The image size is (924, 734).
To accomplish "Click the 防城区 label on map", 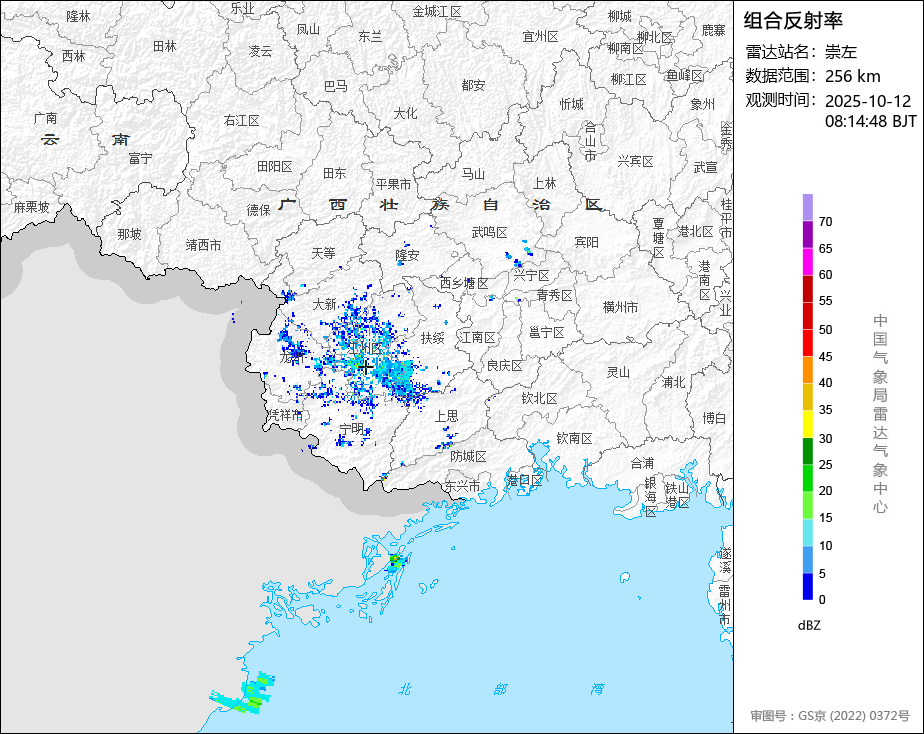I will coord(468,456).
